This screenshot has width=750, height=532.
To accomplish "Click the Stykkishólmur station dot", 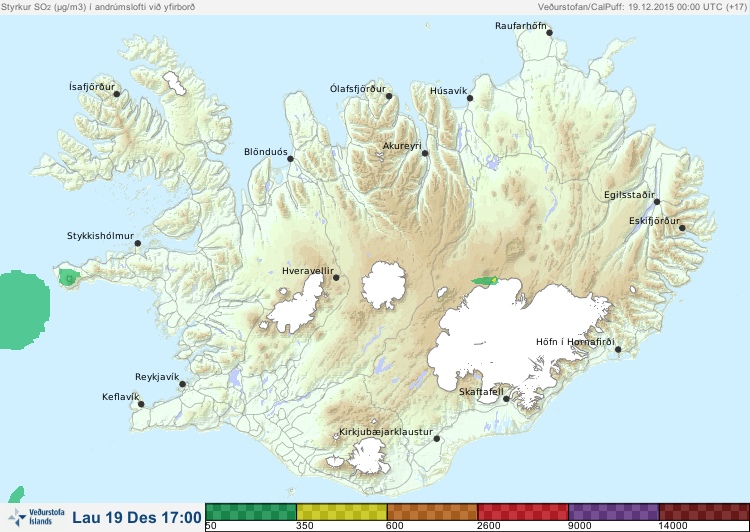I will click(138, 244).
